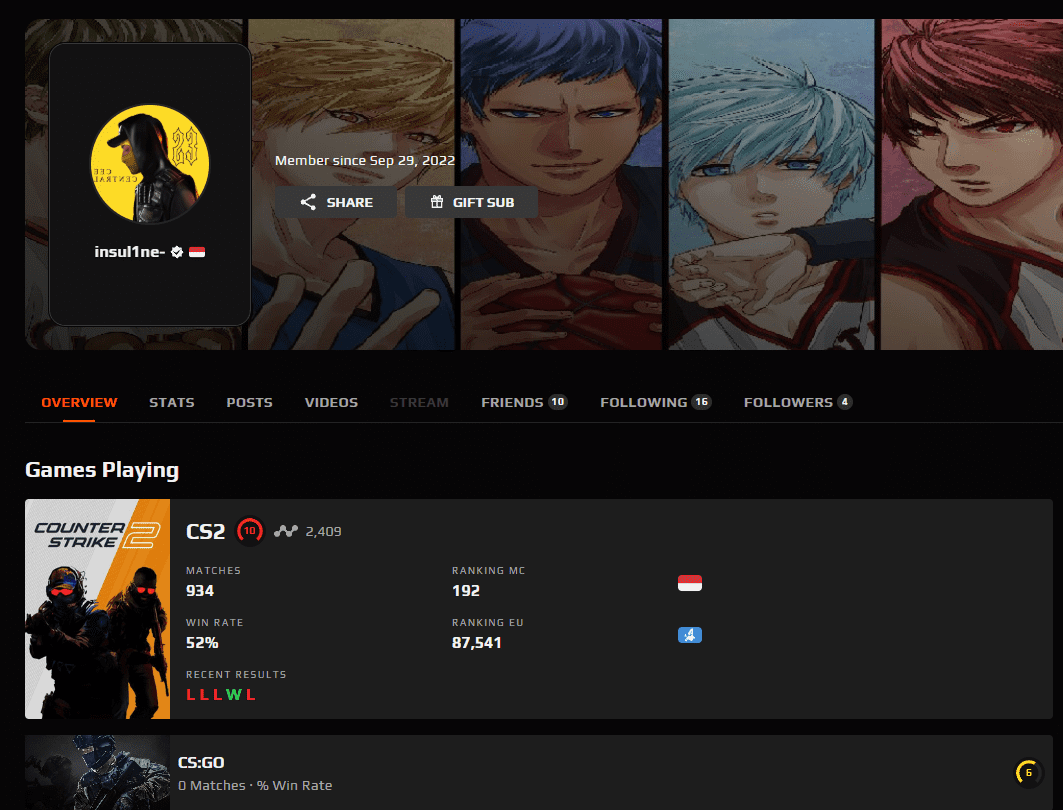Click the CS2 skill level 10 badge

tap(250, 531)
